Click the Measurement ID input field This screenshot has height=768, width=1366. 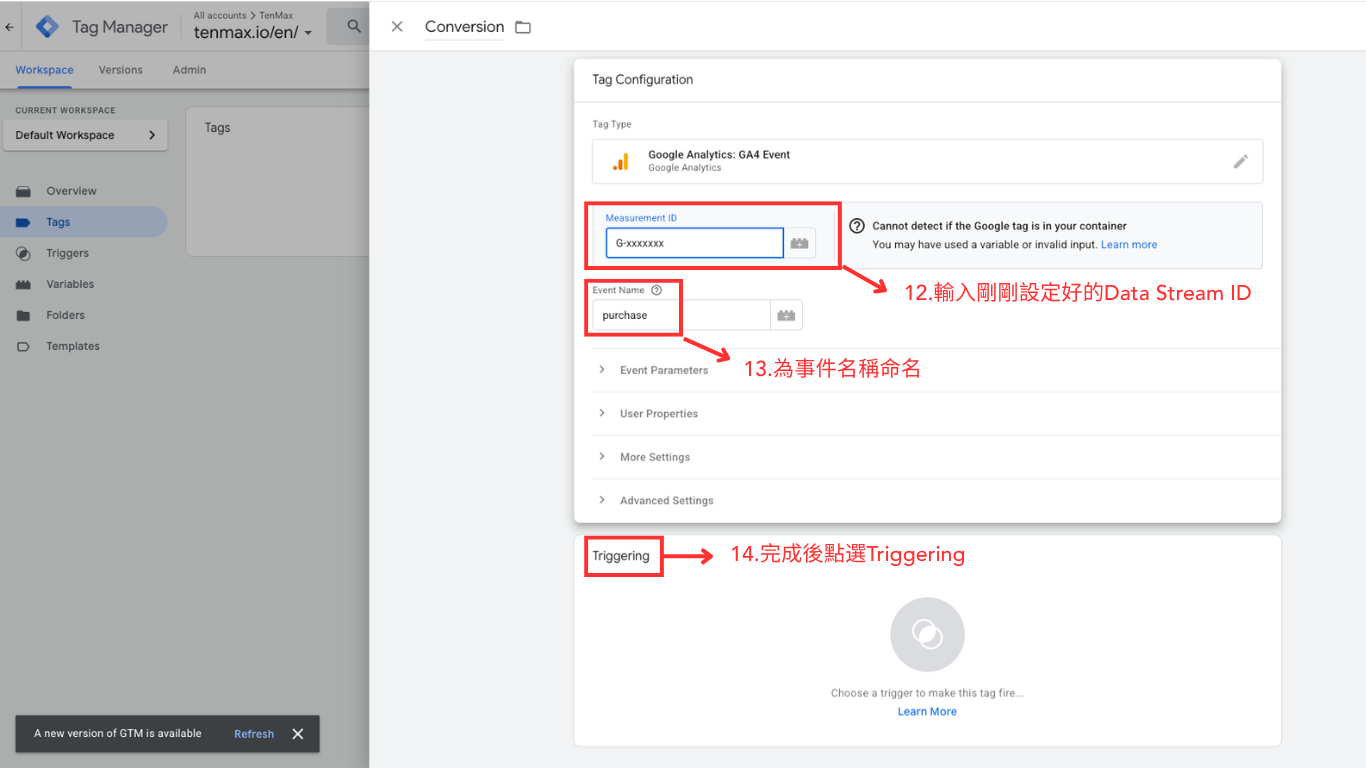(x=694, y=243)
